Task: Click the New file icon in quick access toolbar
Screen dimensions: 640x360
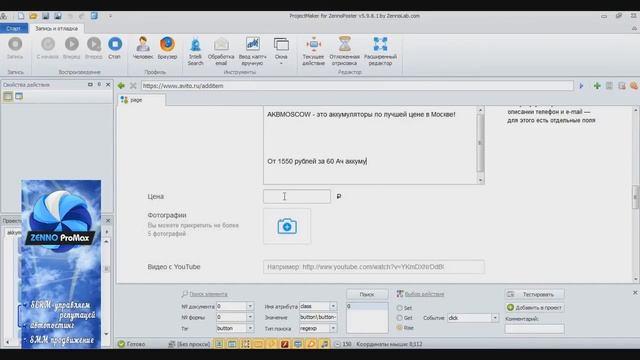Action: pyautogui.click(x=21, y=16)
